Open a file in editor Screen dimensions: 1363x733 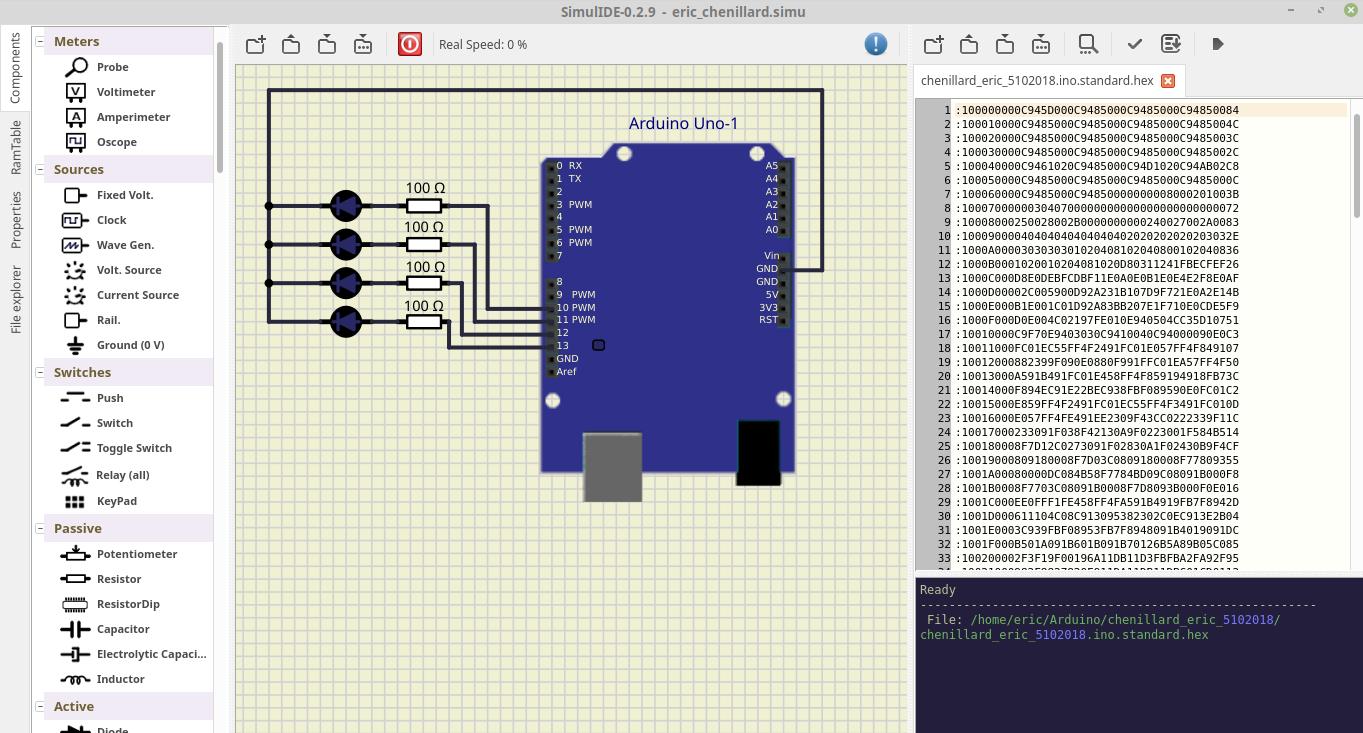coord(969,44)
